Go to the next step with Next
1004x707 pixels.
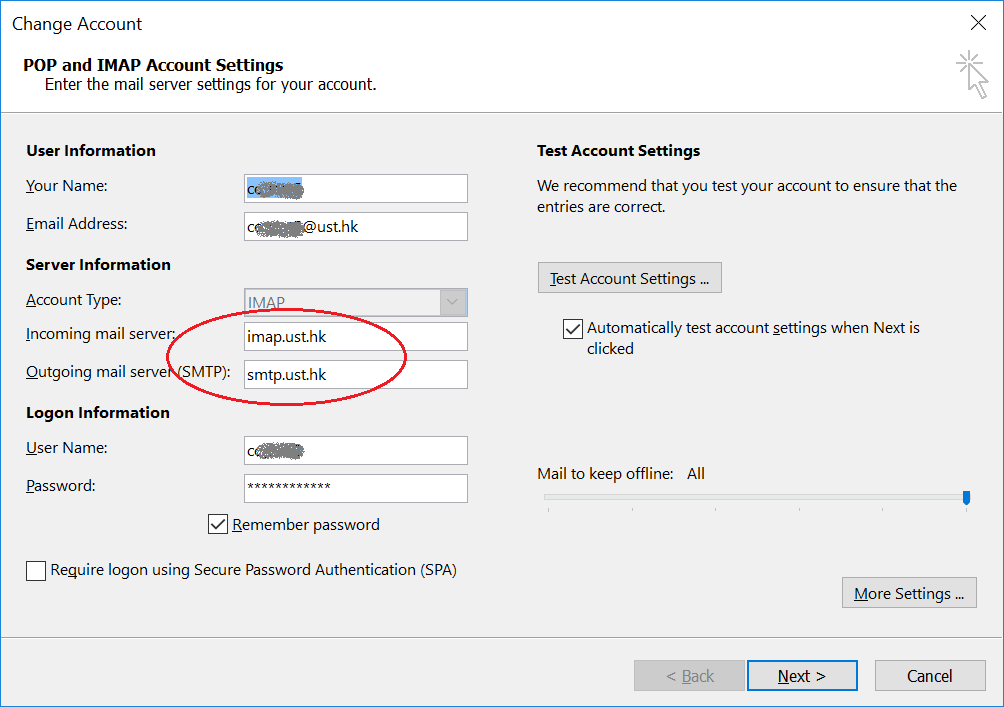click(x=801, y=676)
